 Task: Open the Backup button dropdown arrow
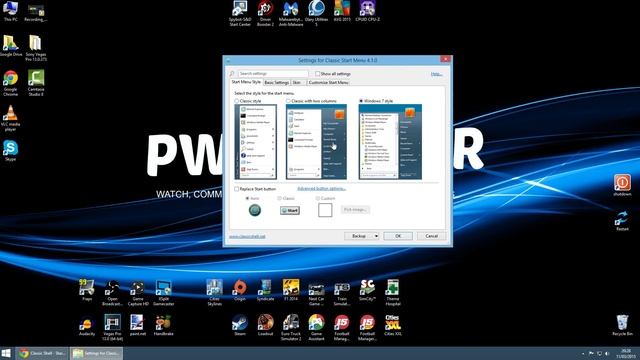(376, 236)
